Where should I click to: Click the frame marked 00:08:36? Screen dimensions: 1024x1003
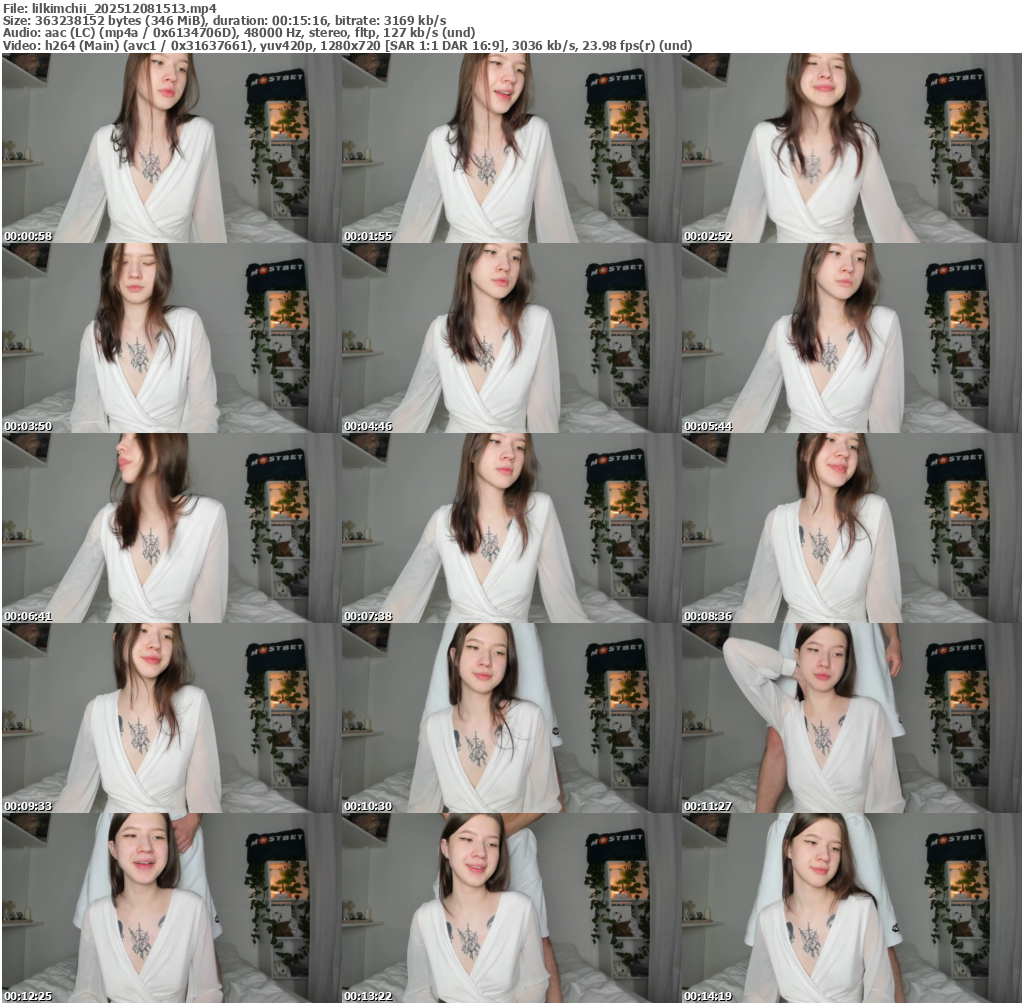coord(851,528)
